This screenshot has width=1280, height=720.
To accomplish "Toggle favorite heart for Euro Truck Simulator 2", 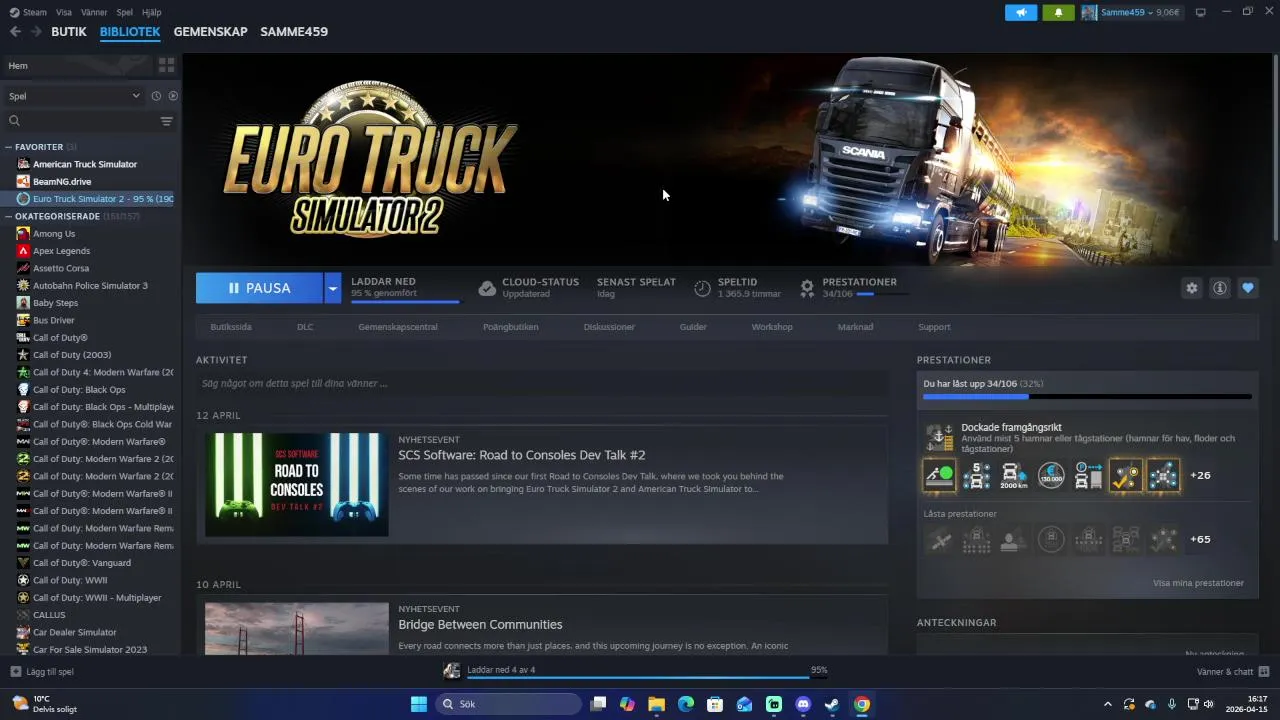I will click(x=1248, y=288).
